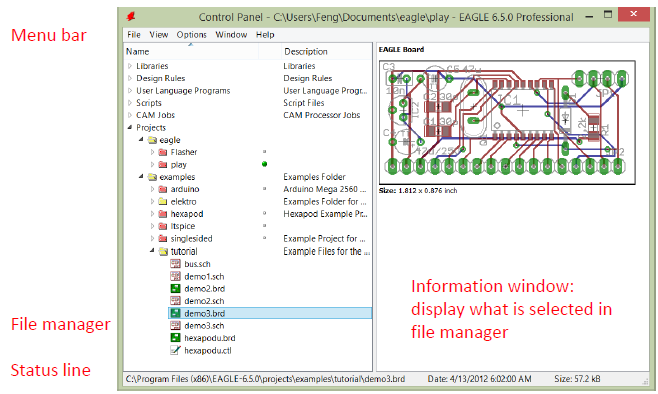
Task: Expand the Libraries tree node
Action: pos(130,66)
